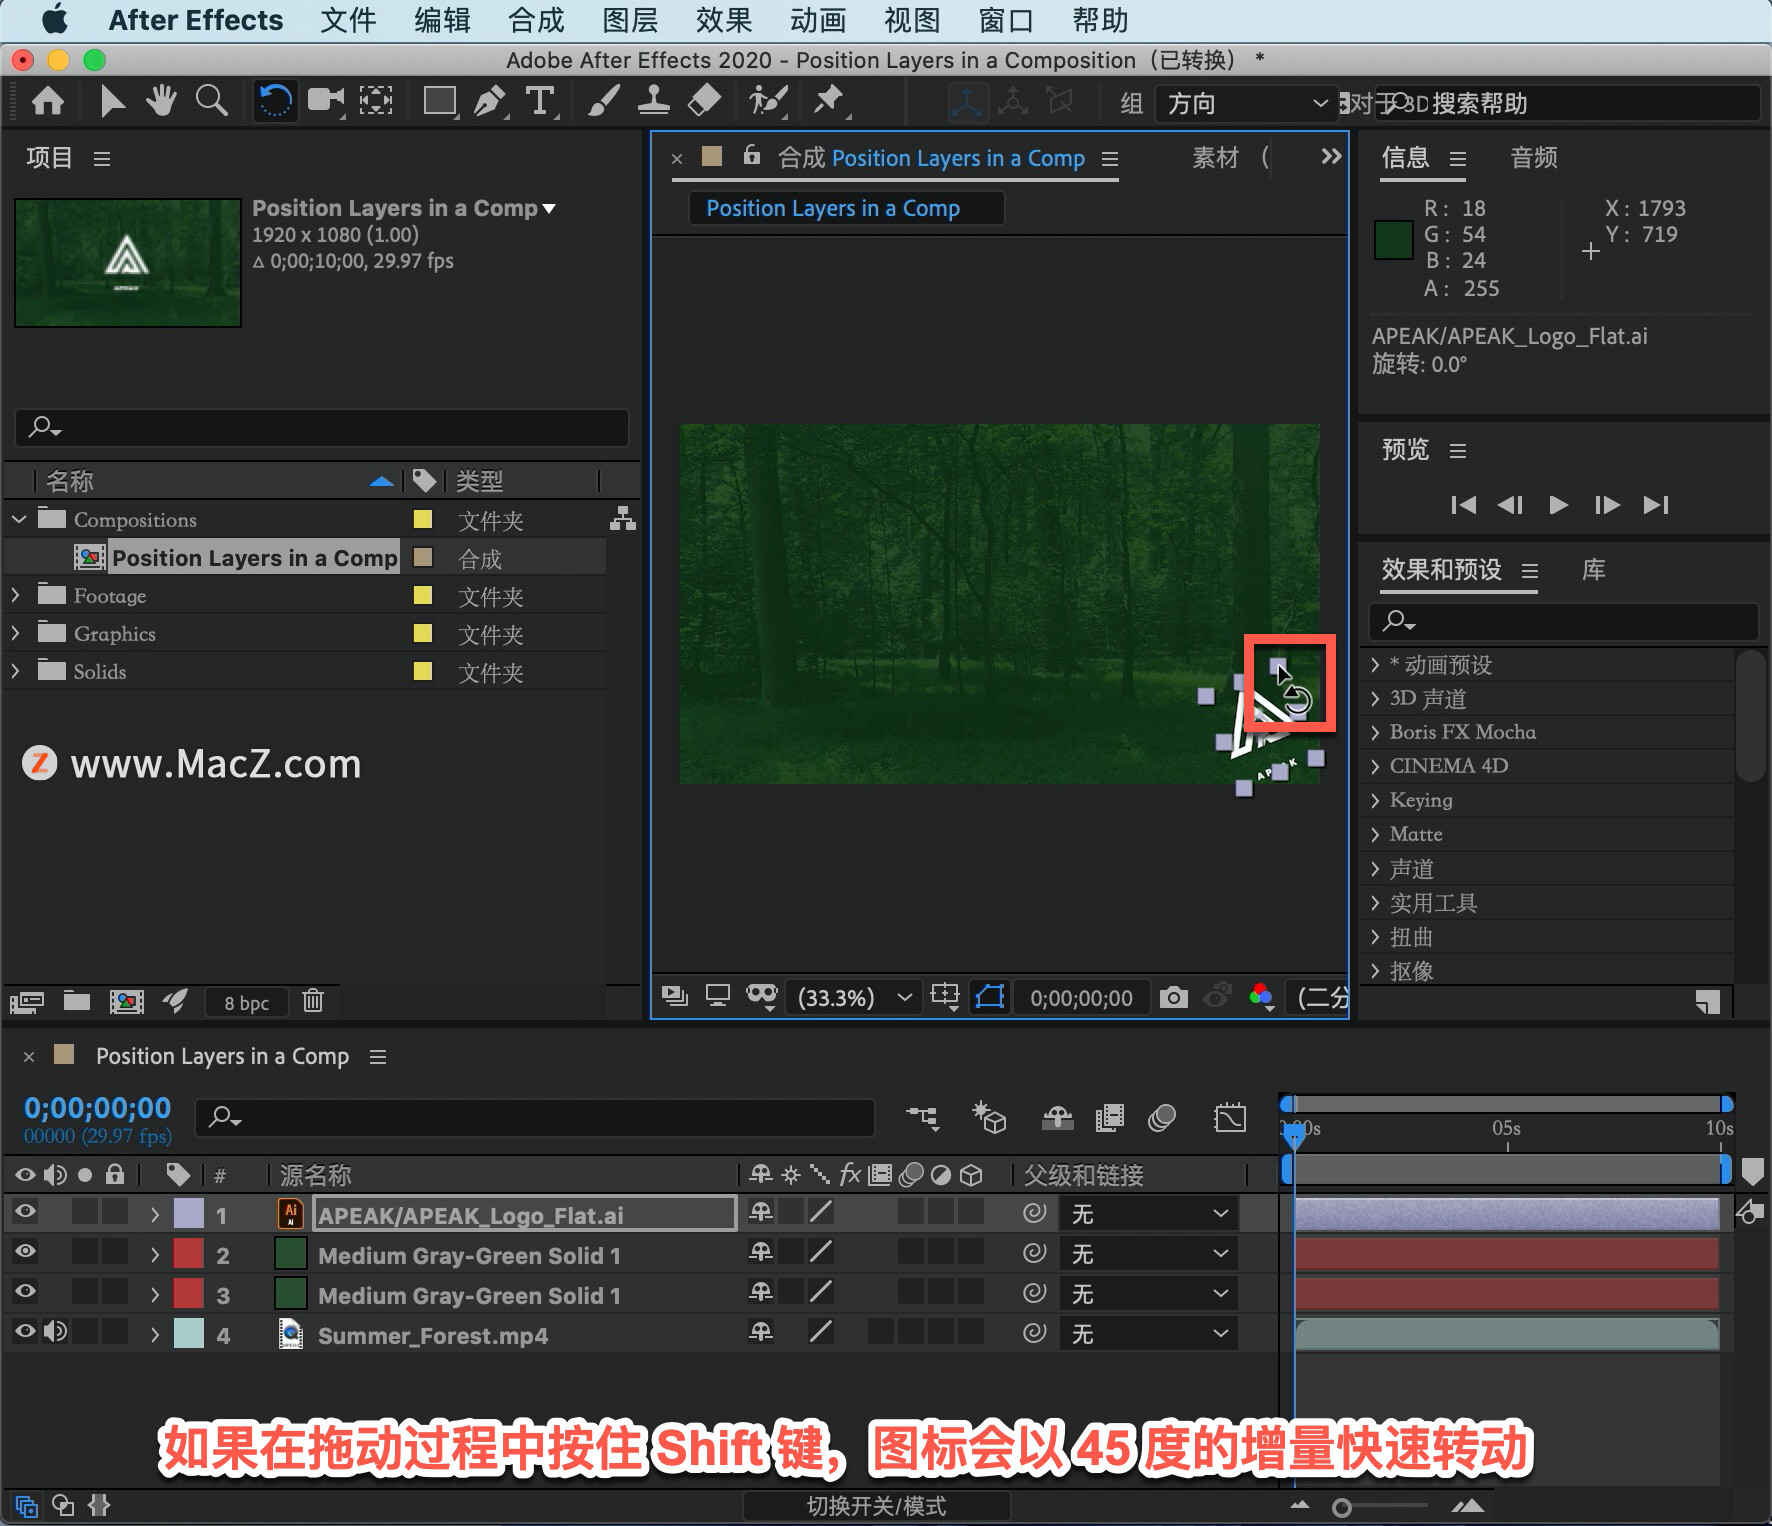
Task: Select the Camera tool
Action: point(325,101)
